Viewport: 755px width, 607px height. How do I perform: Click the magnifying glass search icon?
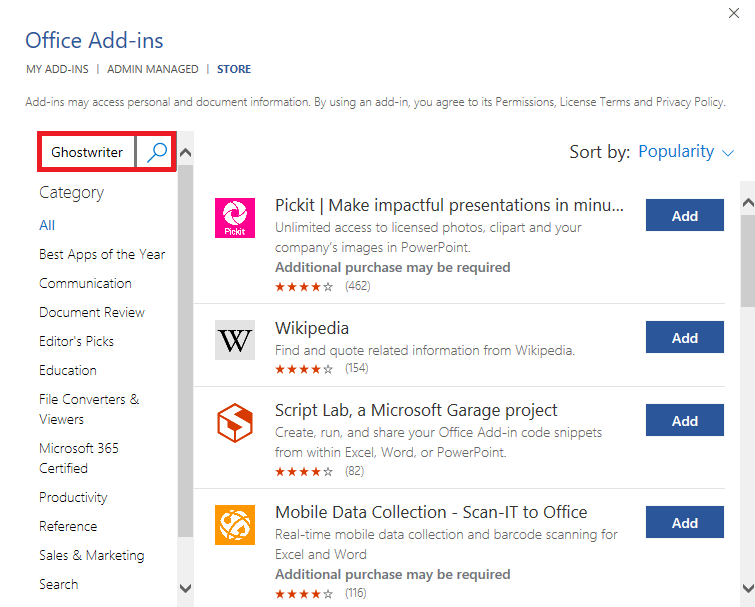tap(156, 152)
